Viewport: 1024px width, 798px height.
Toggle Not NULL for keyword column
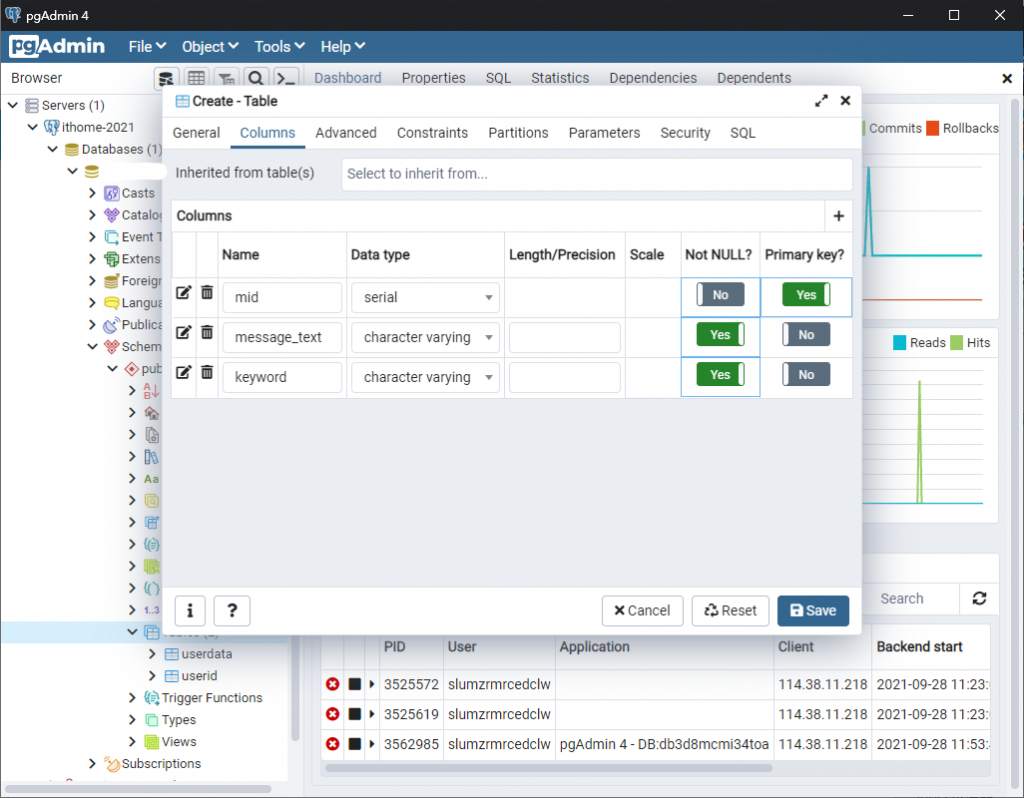[720, 374]
